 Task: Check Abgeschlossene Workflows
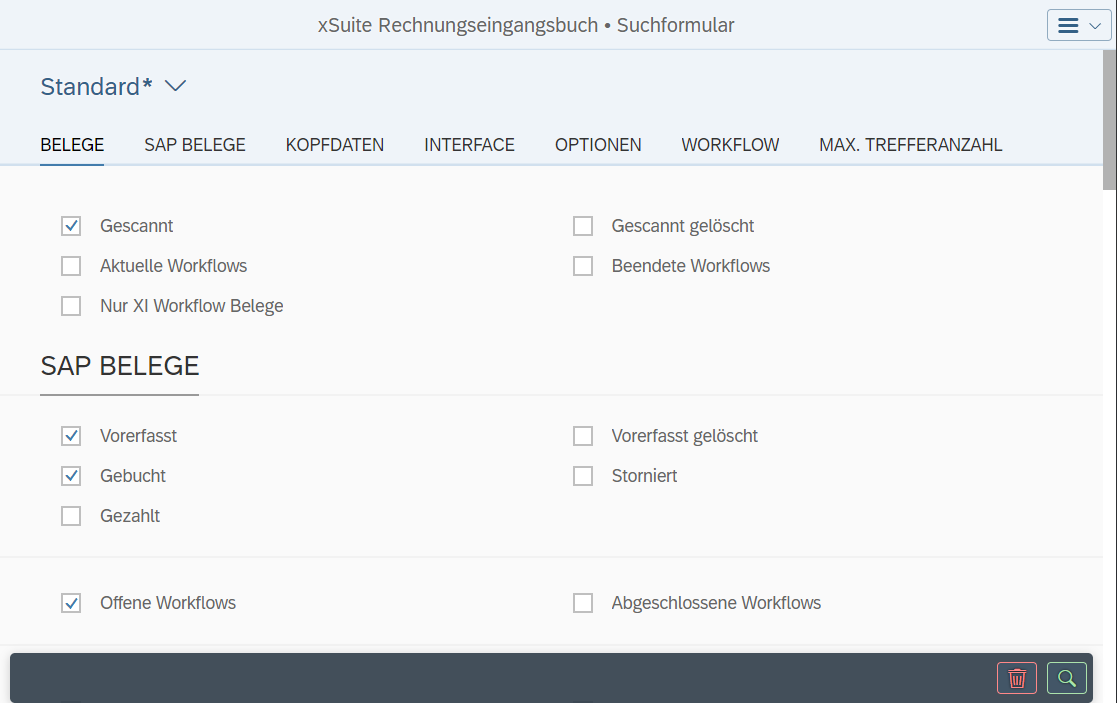[583, 602]
